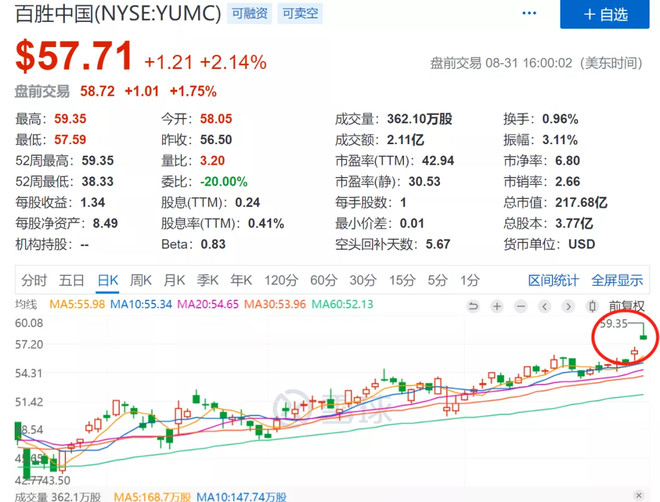The width and height of the screenshot is (660, 502).
Task: Click the 委比 value -20.00%
Action: [x=224, y=182]
